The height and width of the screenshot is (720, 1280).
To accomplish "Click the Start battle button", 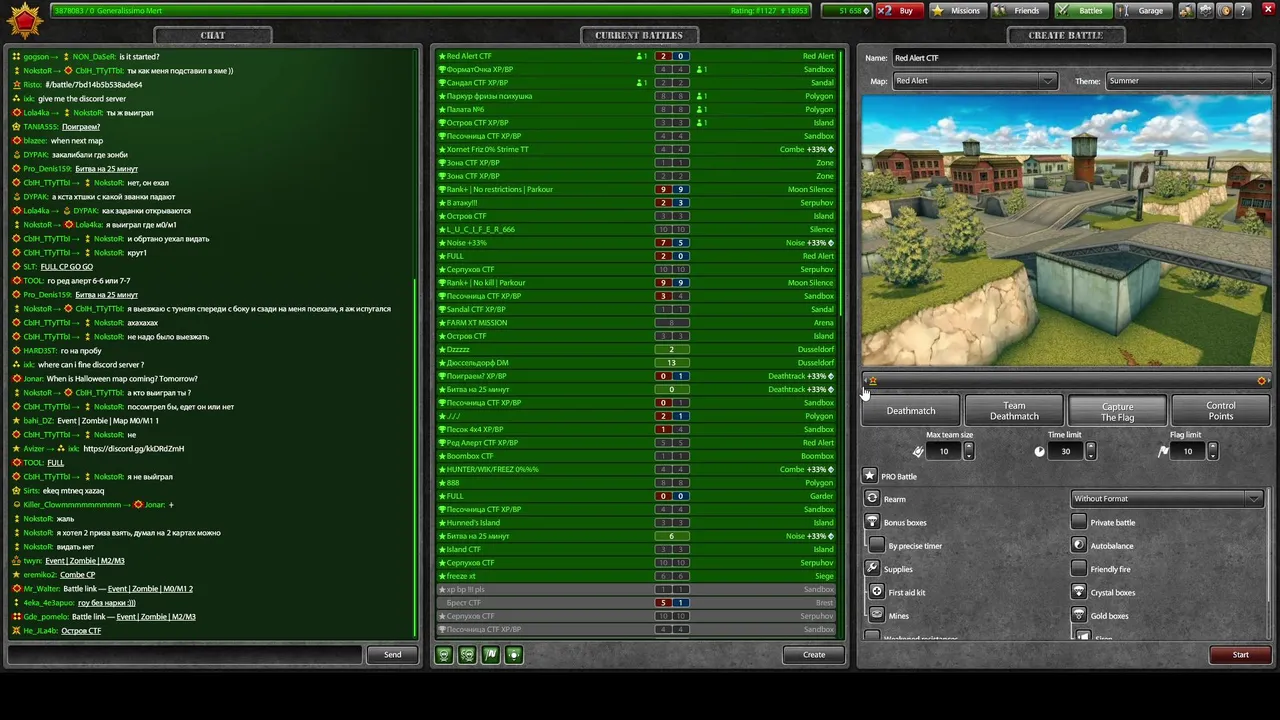I will (1240, 655).
